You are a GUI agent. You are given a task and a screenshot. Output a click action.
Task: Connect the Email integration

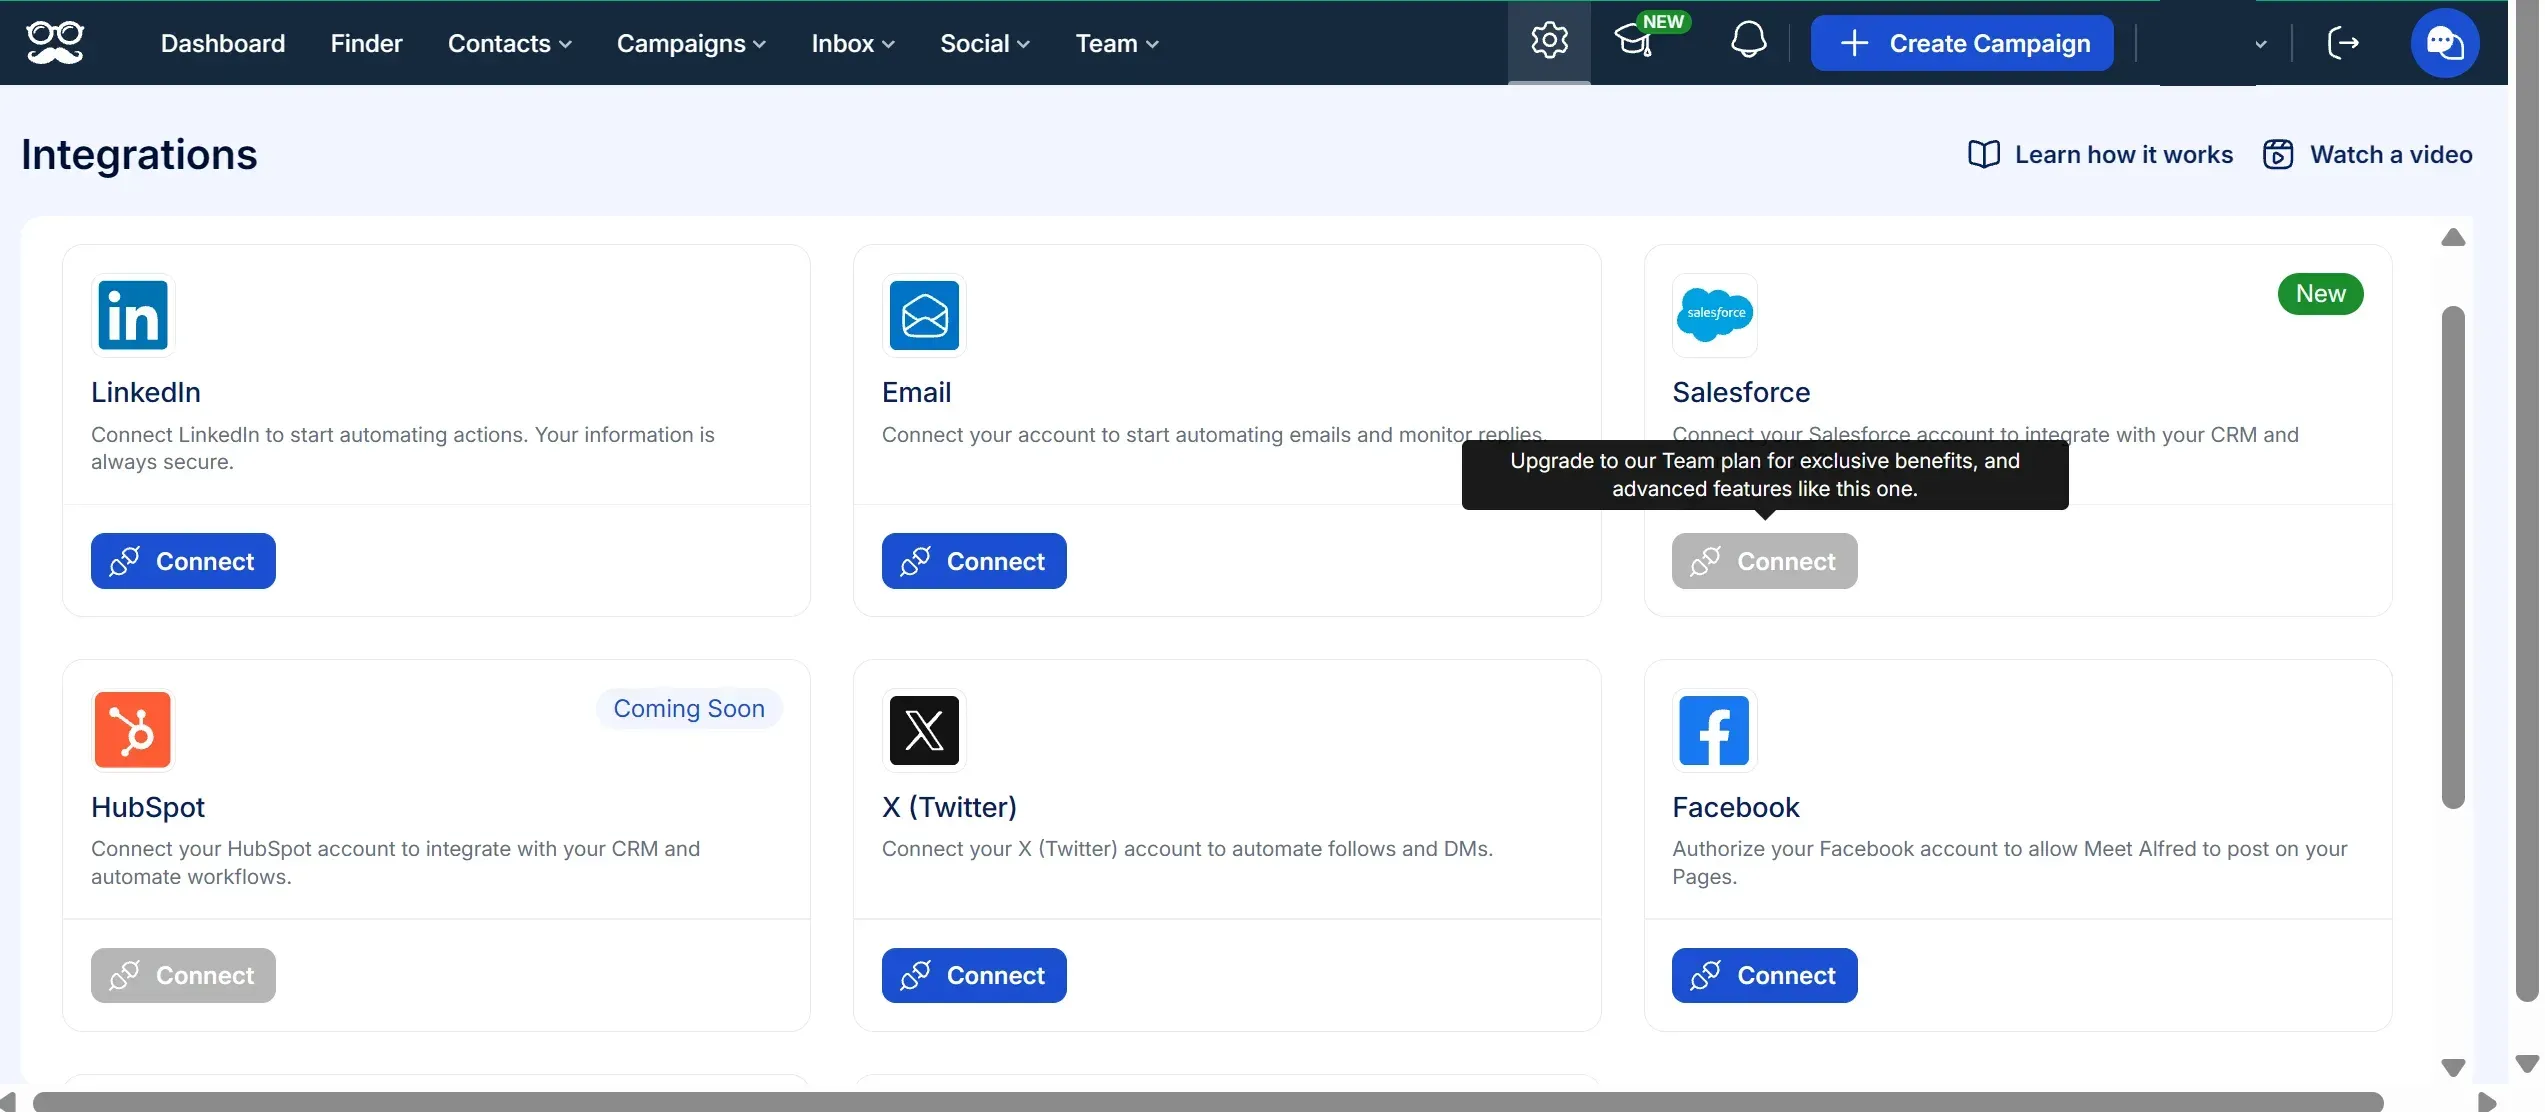(x=974, y=561)
